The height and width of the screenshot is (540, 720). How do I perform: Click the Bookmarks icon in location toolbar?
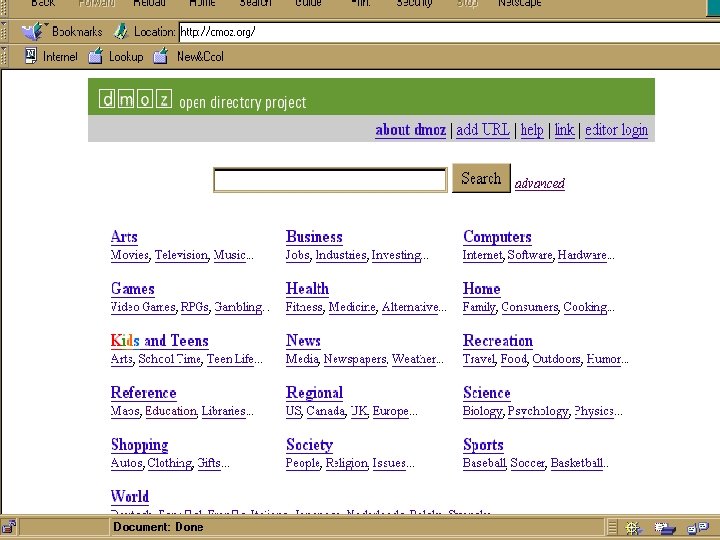tap(34, 32)
